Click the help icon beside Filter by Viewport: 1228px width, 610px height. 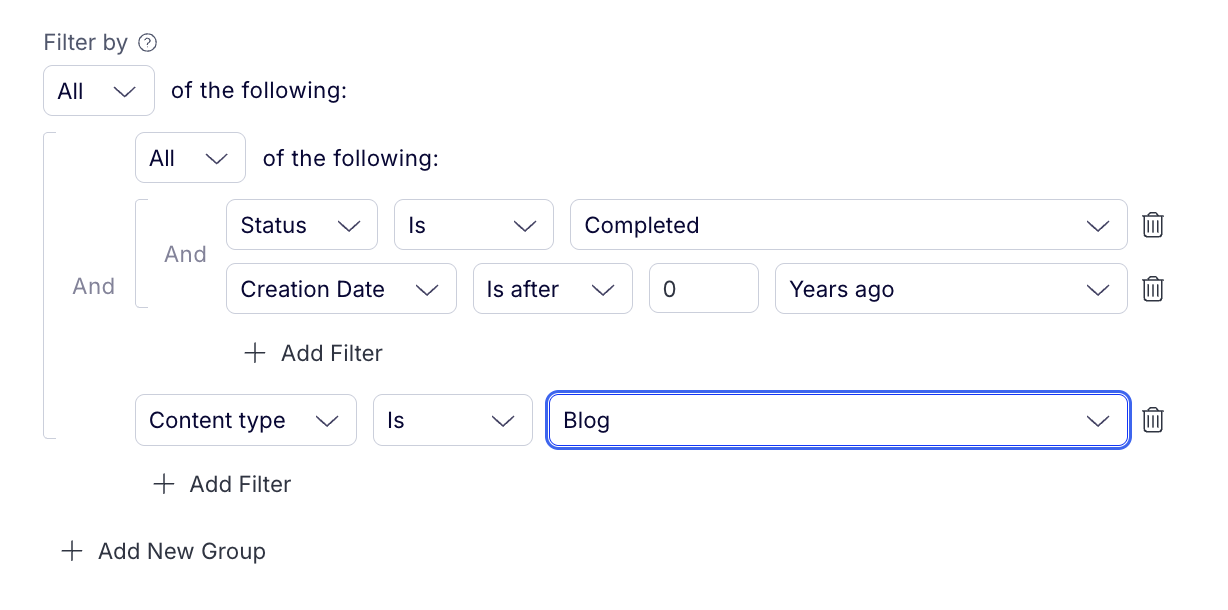tap(148, 42)
